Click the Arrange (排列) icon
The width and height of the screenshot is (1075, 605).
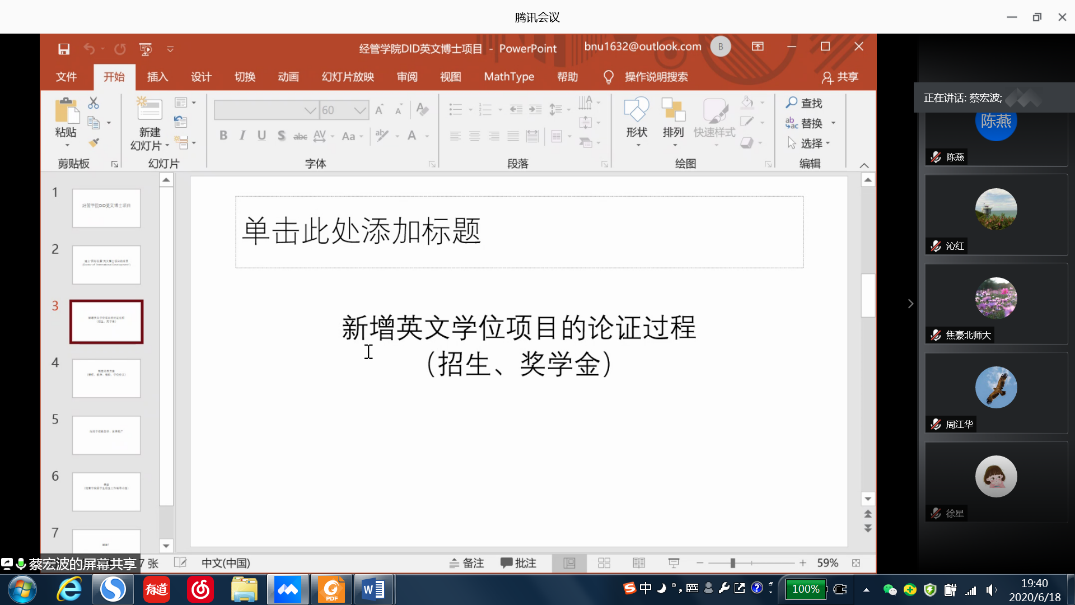673,112
